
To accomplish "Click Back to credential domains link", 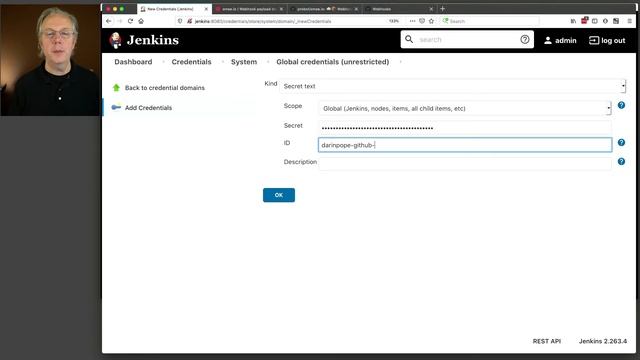I will [164, 88].
